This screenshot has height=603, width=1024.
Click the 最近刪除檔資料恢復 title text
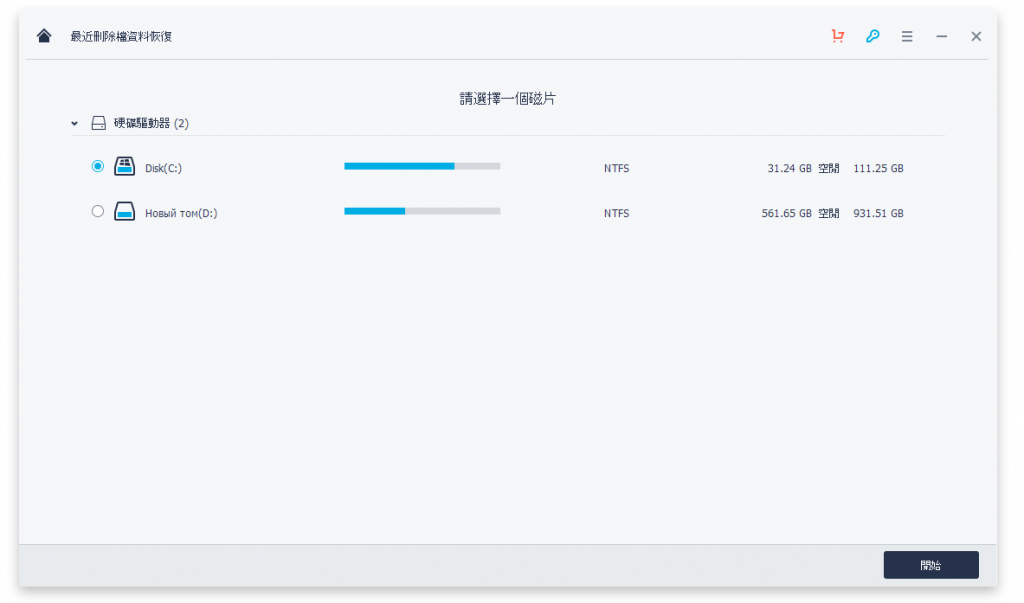pos(121,37)
